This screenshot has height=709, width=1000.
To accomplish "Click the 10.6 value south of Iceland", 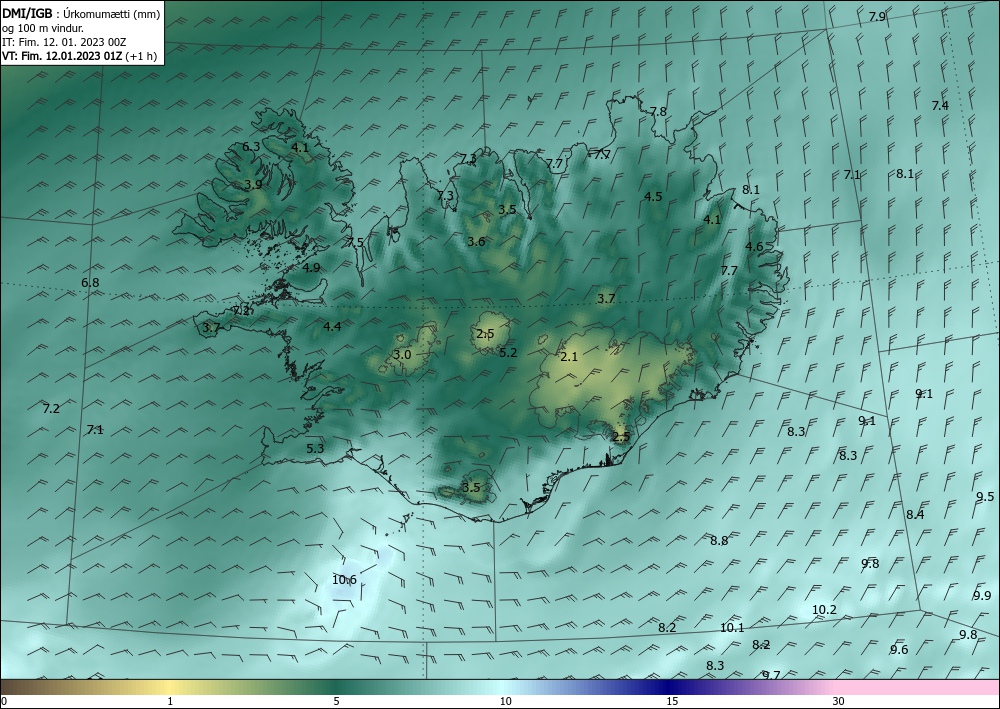I will [344, 580].
